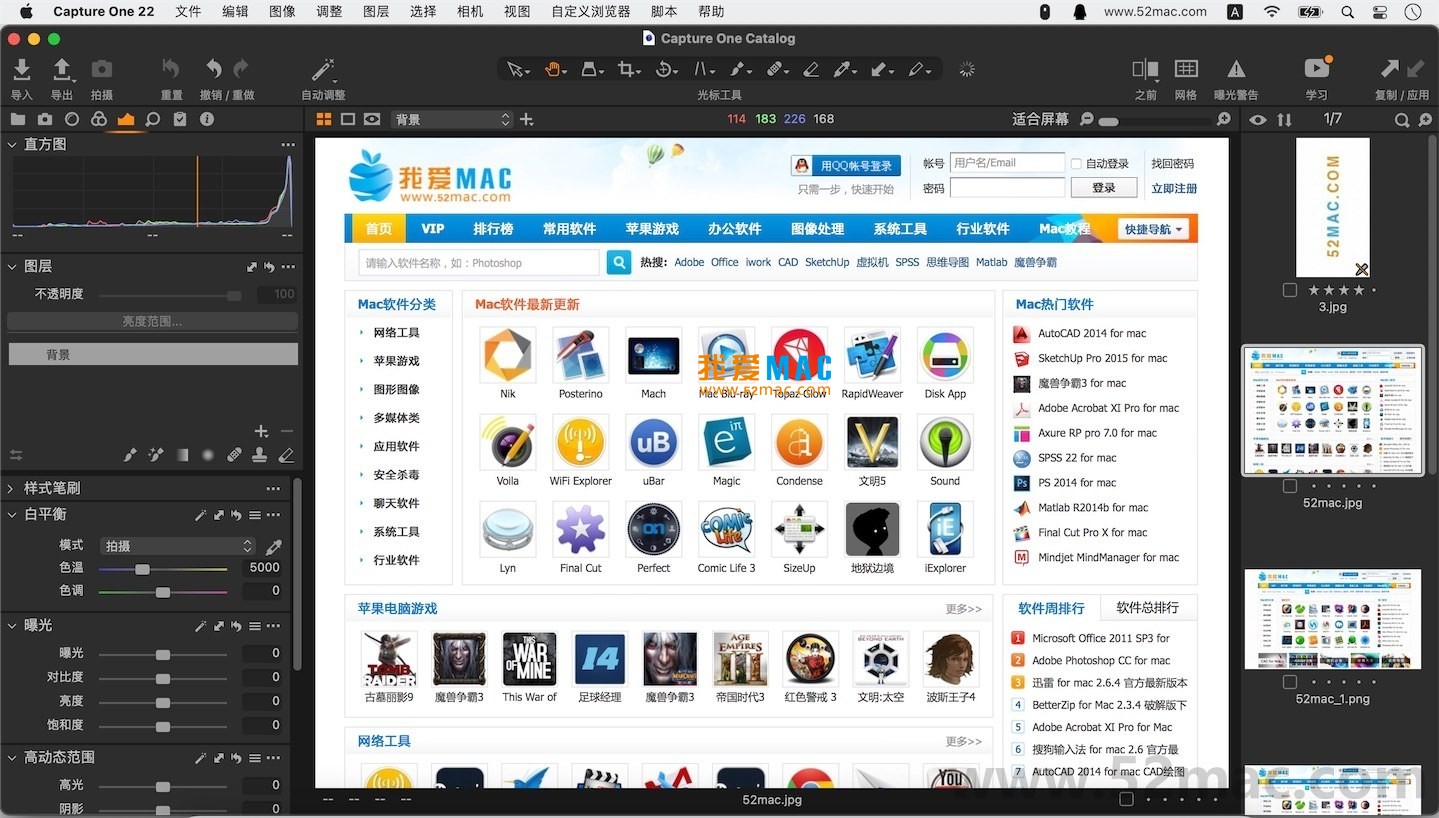Collapse the 曝光 panel
The height and width of the screenshot is (818, 1439).
pos(12,625)
